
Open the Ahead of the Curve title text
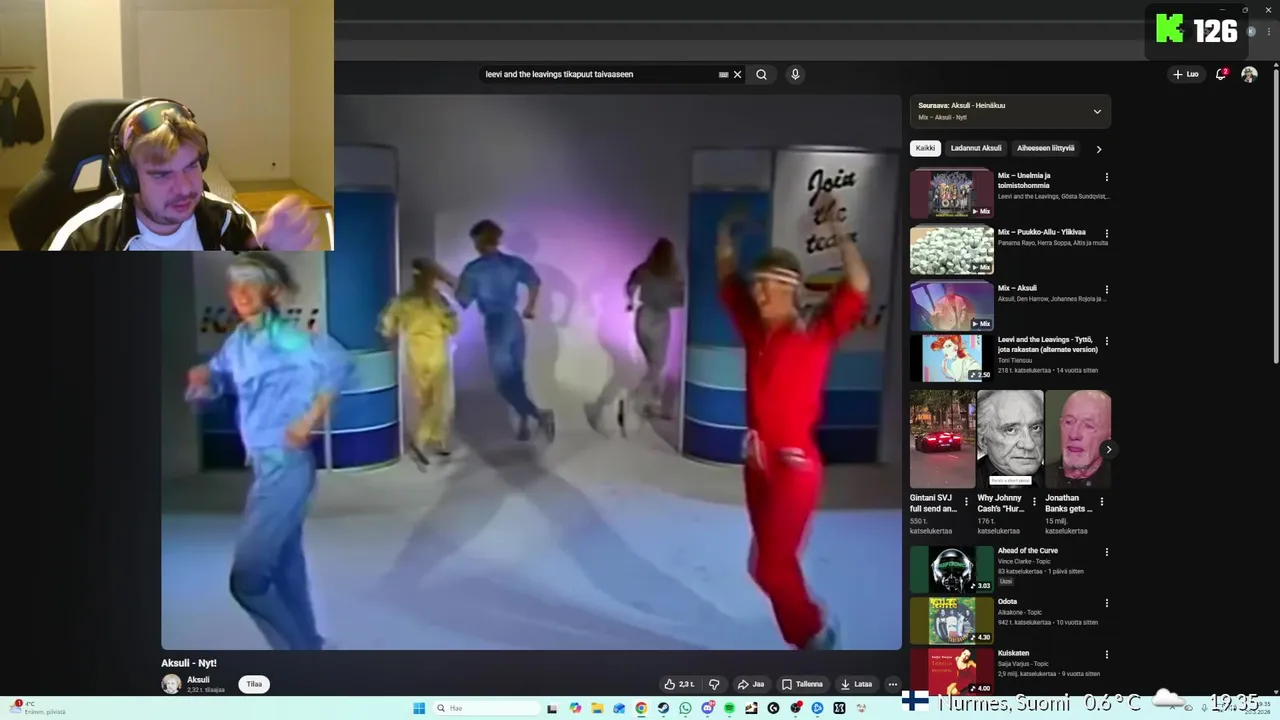1027,551
